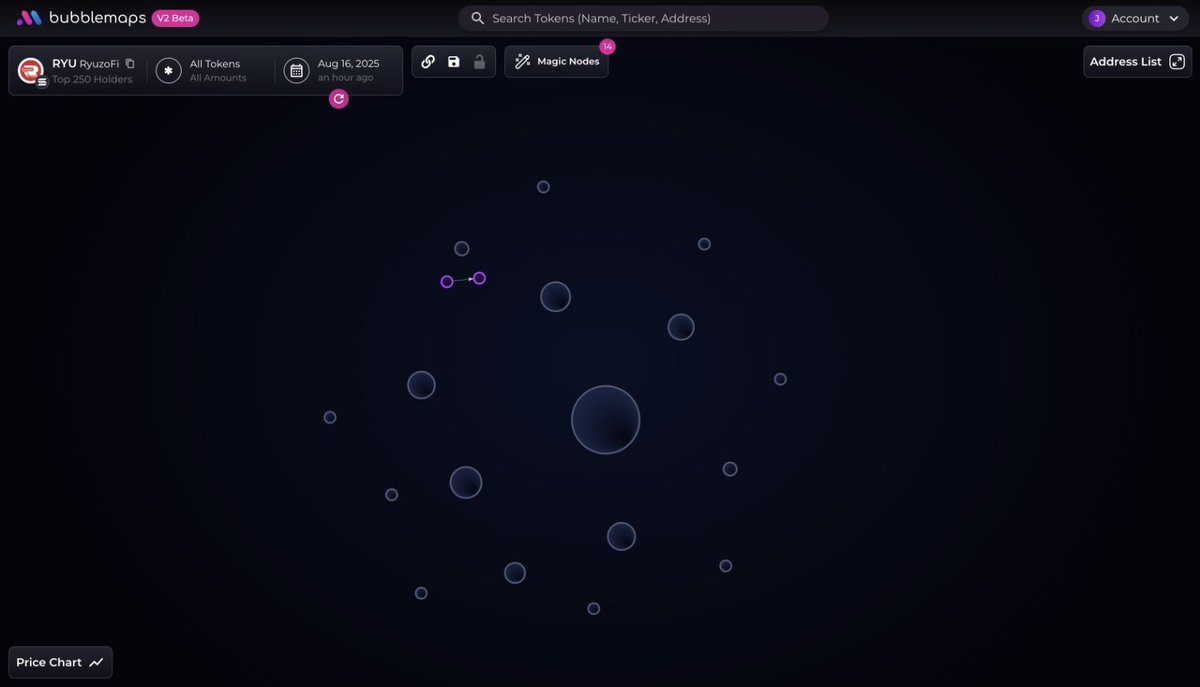The width and height of the screenshot is (1200, 687).
Task: Click the save map icon
Action: 454,62
